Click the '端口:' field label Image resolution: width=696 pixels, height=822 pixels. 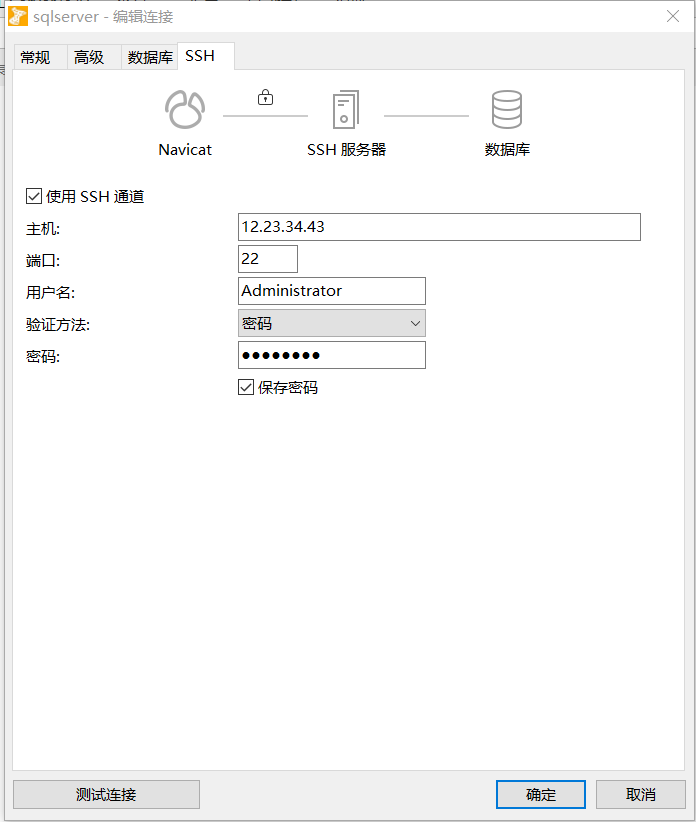click(43, 261)
